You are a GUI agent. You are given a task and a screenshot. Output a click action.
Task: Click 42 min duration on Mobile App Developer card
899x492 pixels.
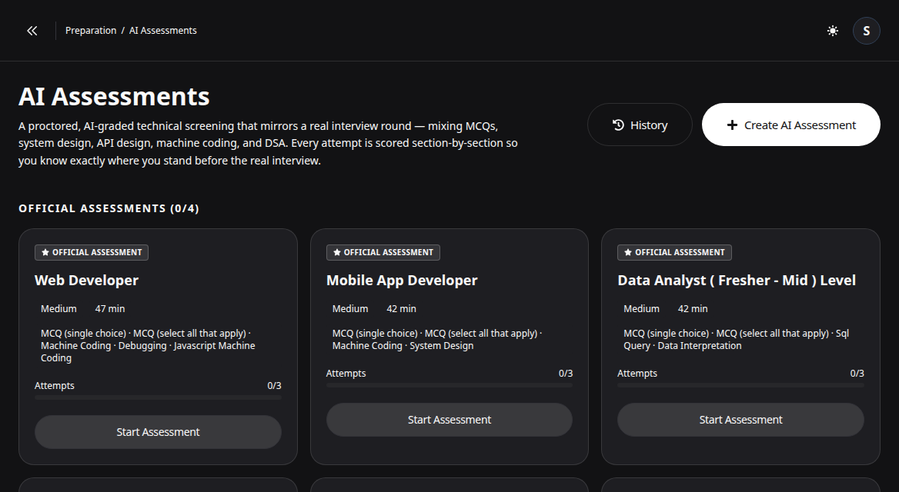tap(401, 309)
